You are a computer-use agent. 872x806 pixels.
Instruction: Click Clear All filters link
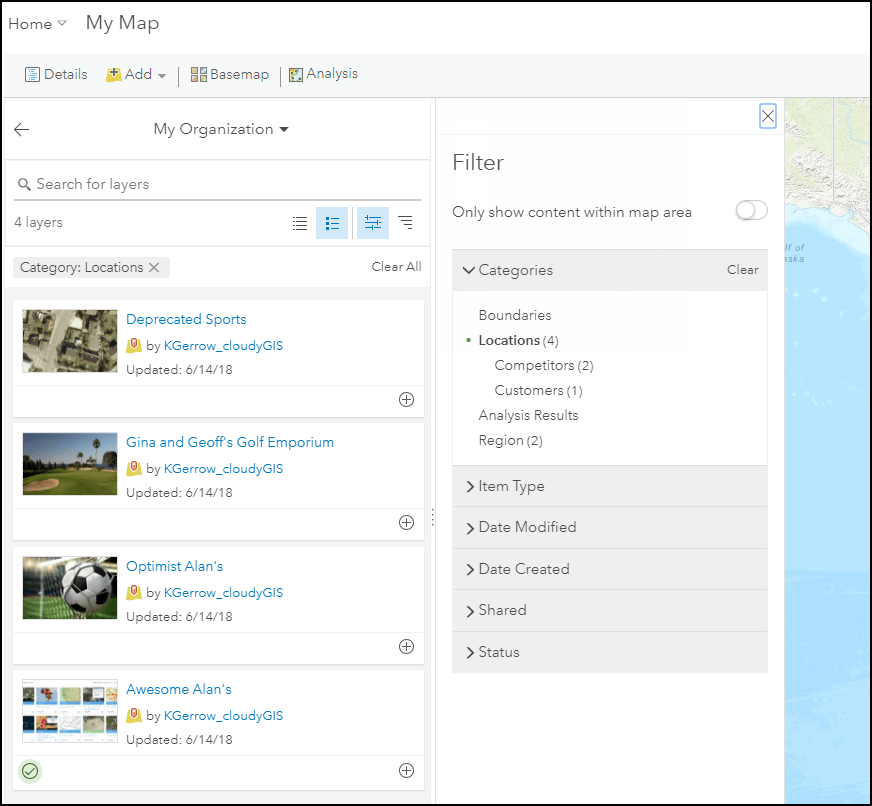396,267
